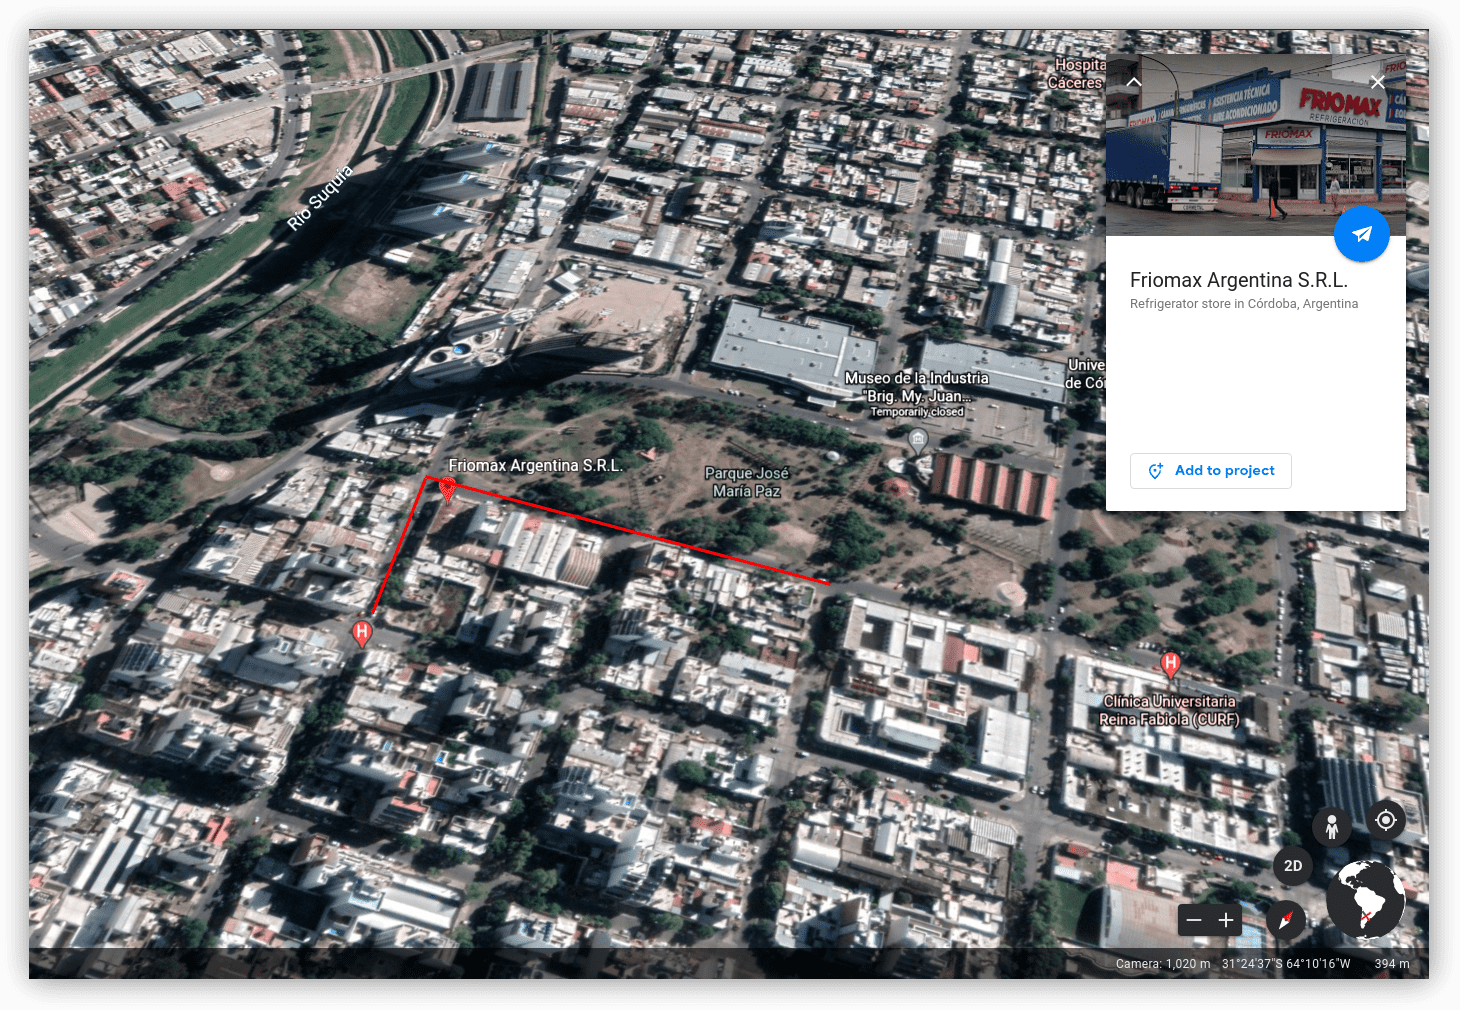Click the compass to reset north
Image resolution: width=1460 pixels, height=1010 pixels.
click(x=1286, y=919)
